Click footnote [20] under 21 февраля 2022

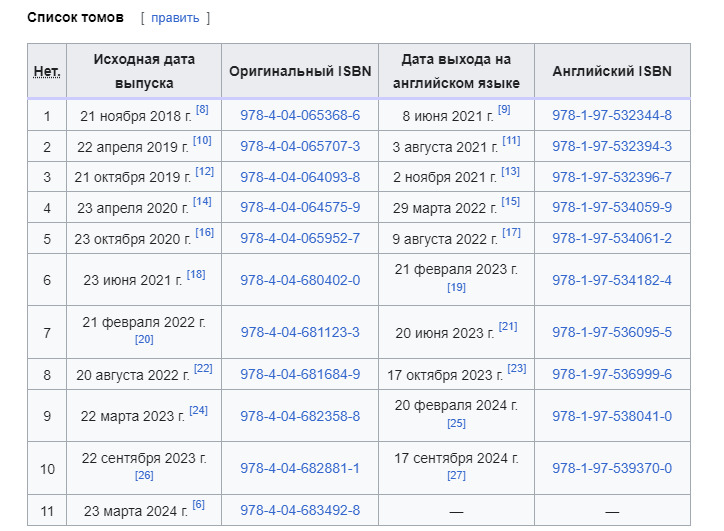coord(144,340)
